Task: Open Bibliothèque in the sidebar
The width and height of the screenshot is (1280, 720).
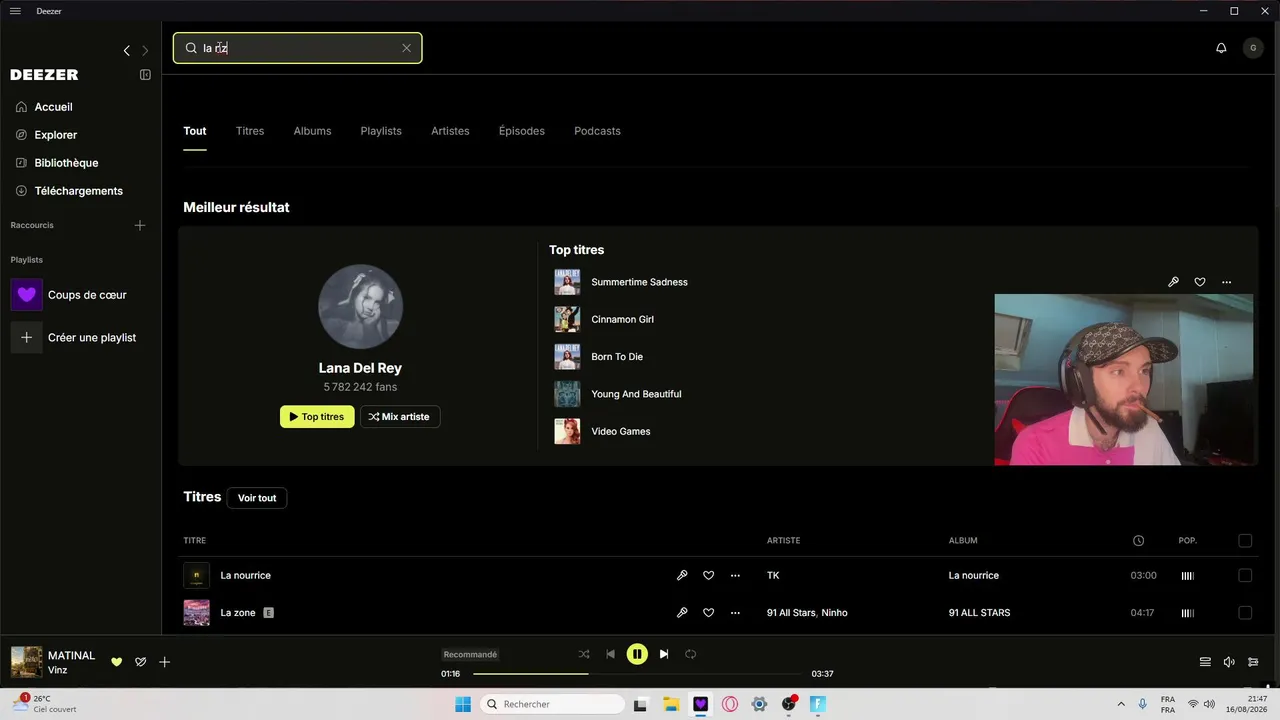Action: coord(66,163)
